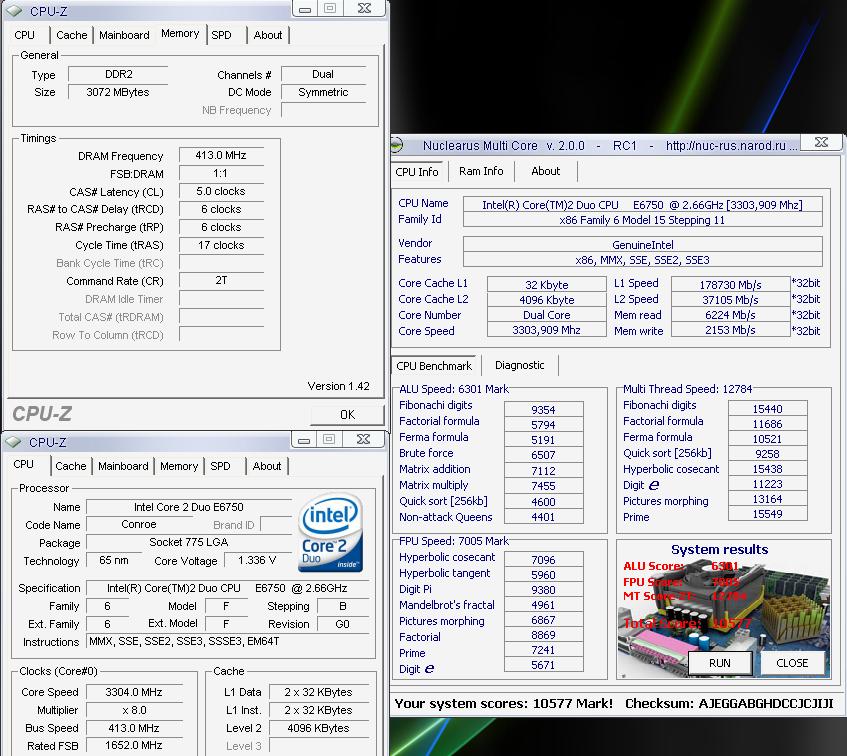Open the Cache tab in top CPU-Z window

[x=71, y=35]
